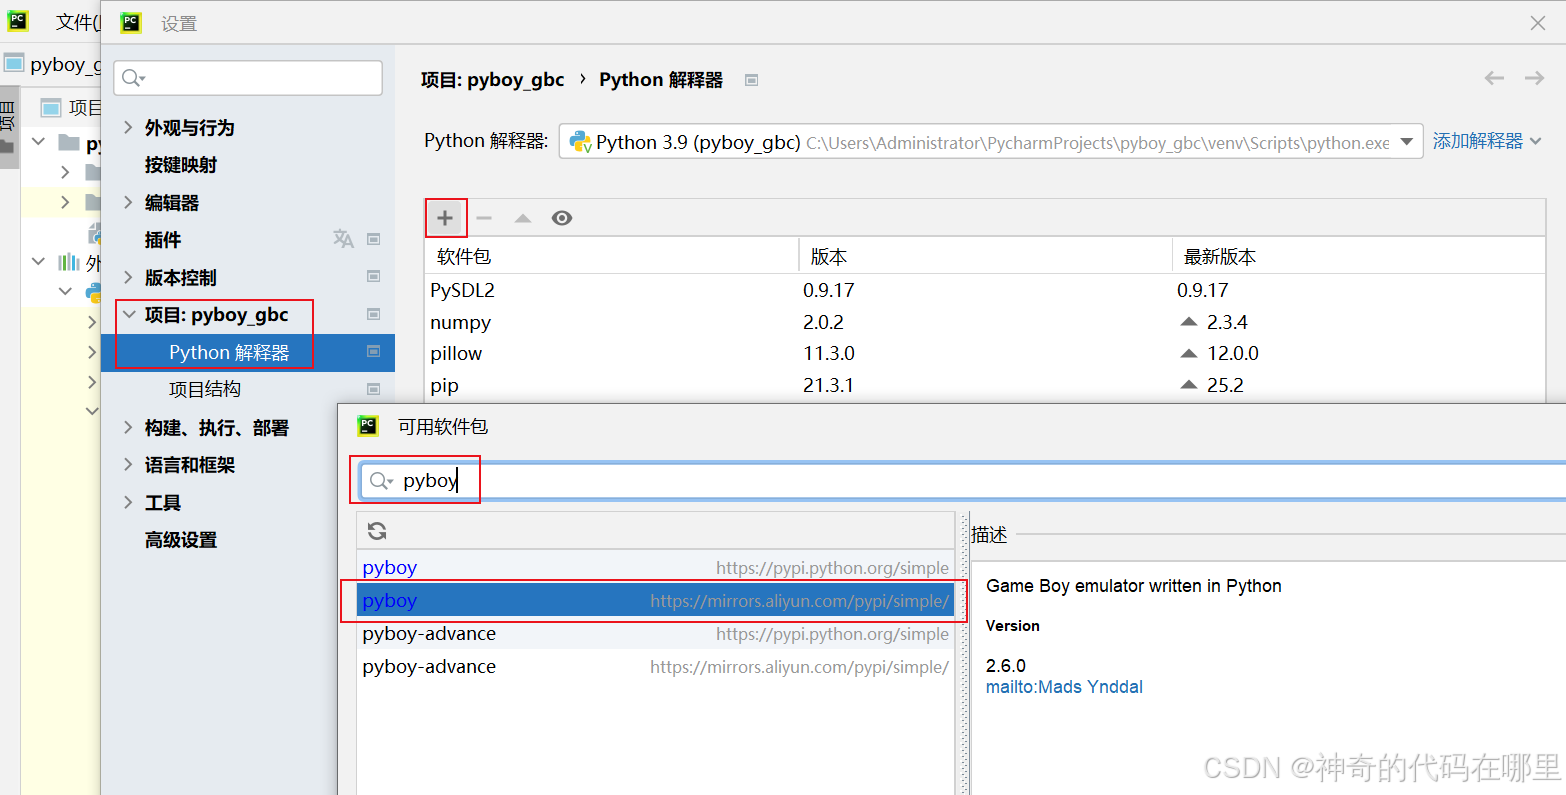Click the 项目: pyboy_gbc breadcrumb
The image size is (1566, 795).
click(493, 80)
